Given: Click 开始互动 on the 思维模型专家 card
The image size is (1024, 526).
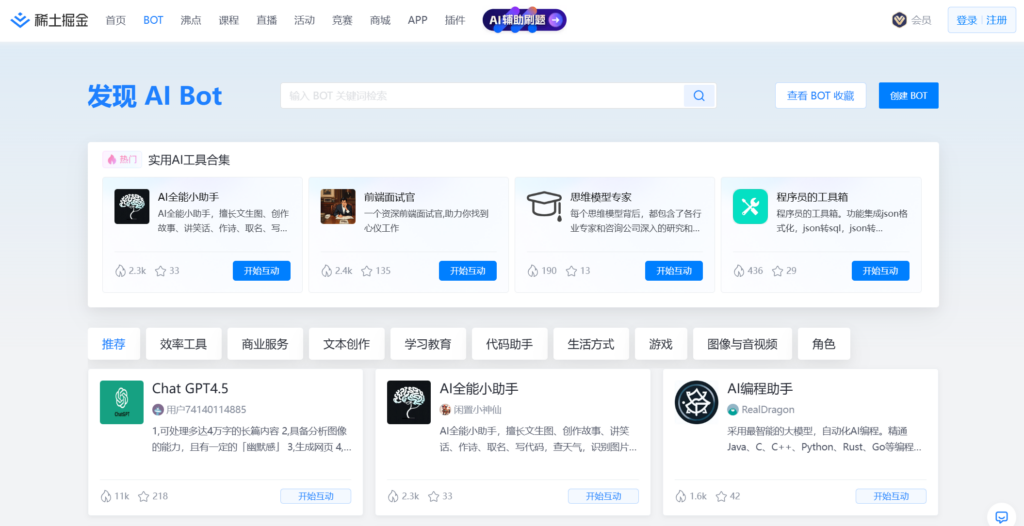Looking at the screenshot, I should (674, 271).
